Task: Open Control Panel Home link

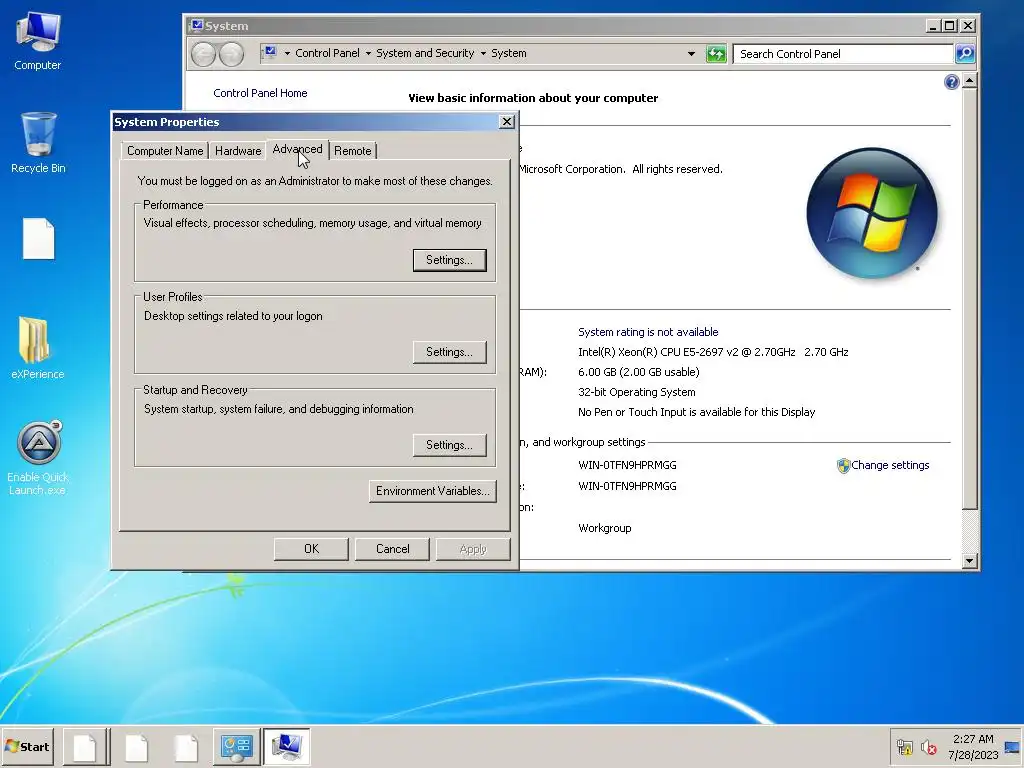Action: point(260,93)
